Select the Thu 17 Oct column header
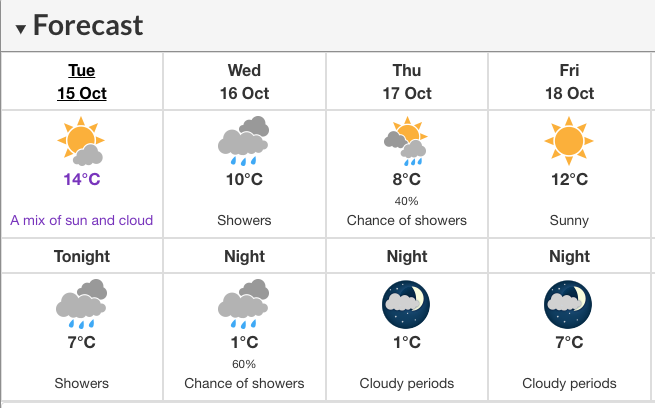 407,81
